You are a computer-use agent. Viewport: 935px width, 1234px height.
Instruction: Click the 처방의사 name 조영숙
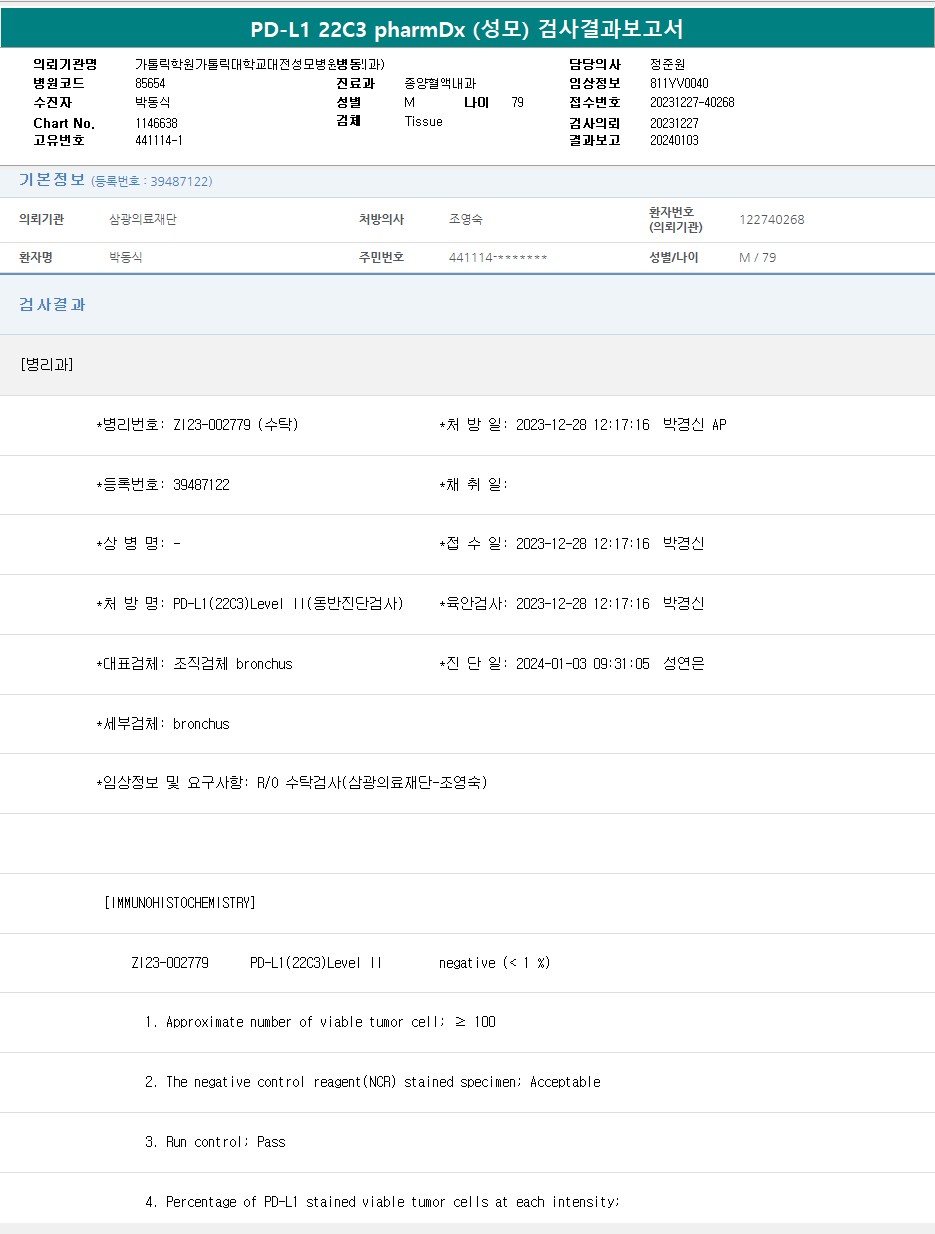pyautogui.click(x=466, y=219)
